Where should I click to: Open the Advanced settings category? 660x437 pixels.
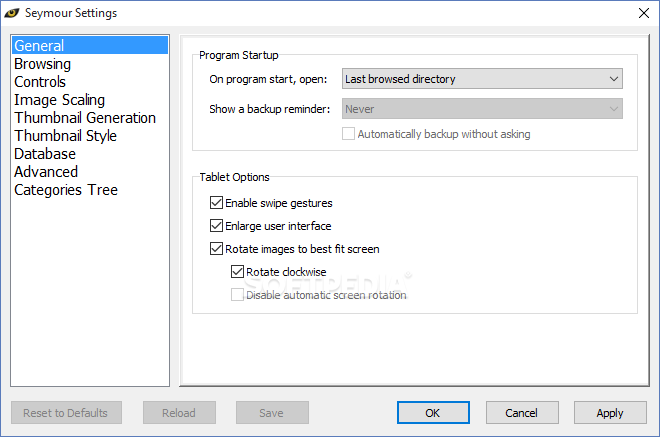tap(90, 172)
